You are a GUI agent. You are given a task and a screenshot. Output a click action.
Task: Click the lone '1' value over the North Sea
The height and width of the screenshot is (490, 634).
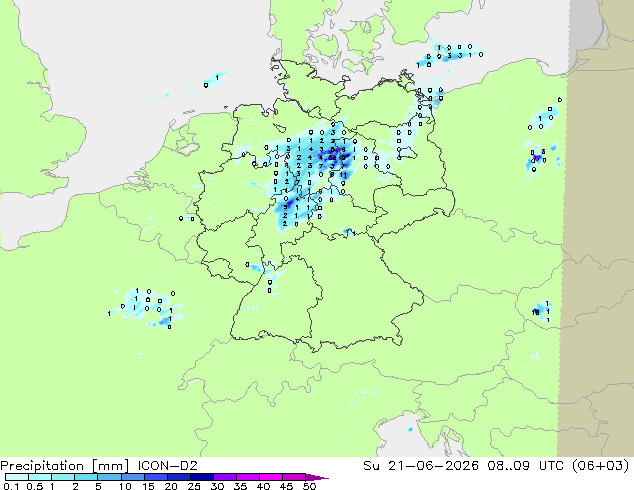pyautogui.click(x=217, y=77)
